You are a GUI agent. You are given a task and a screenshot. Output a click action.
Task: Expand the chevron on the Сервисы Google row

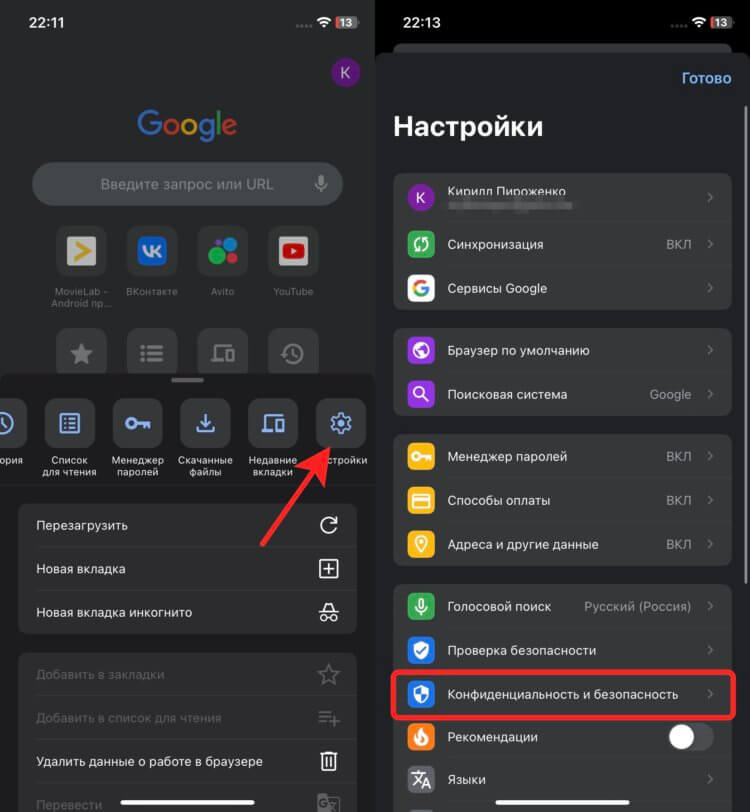tap(710, 288)
